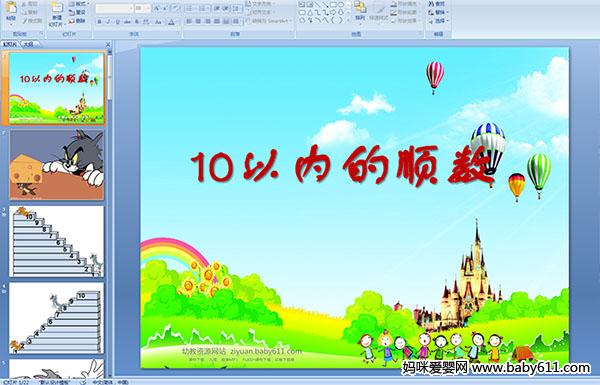Image resolution: width=600 pixels, height=385 pixels.
Task: Close the slide thumbnail pane
Action: (108, 44)
